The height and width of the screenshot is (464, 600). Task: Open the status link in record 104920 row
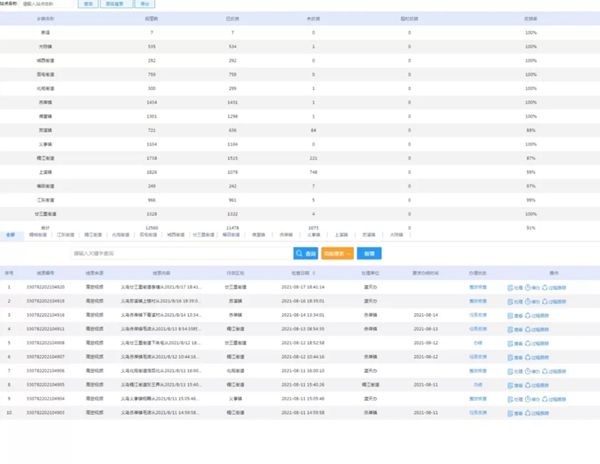(x=478, y=287)
